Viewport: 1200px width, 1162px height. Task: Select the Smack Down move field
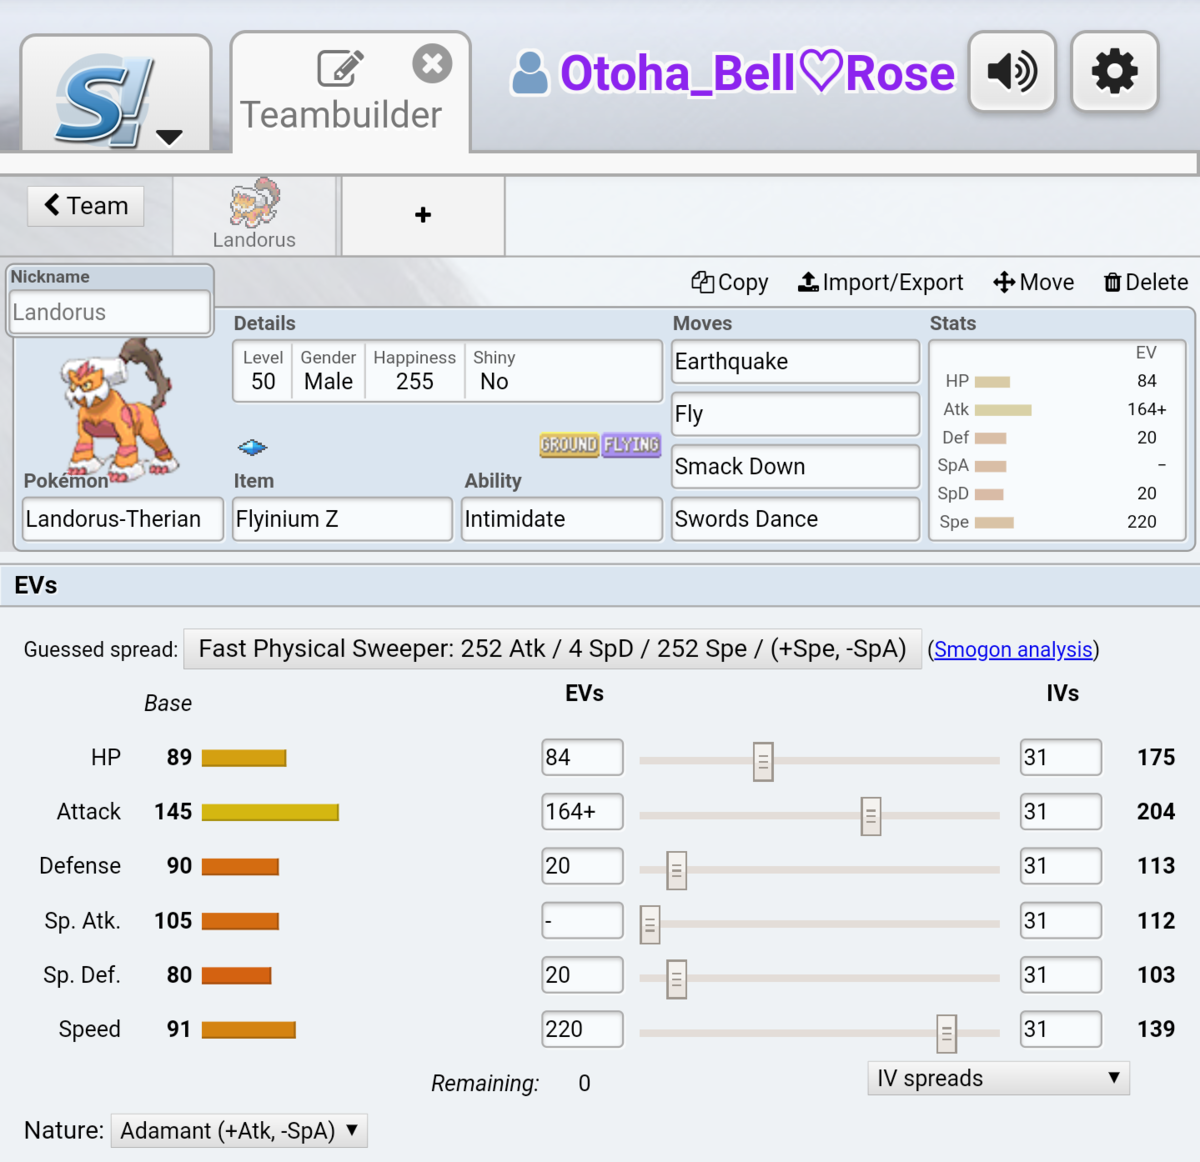[x=795, y=467]
